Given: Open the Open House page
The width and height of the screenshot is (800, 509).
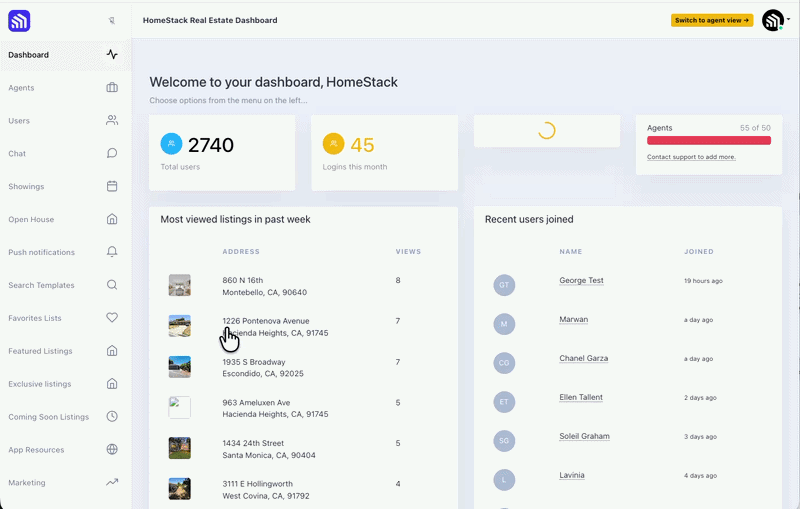Looking at the screenshot, I should tap(65, 219).
